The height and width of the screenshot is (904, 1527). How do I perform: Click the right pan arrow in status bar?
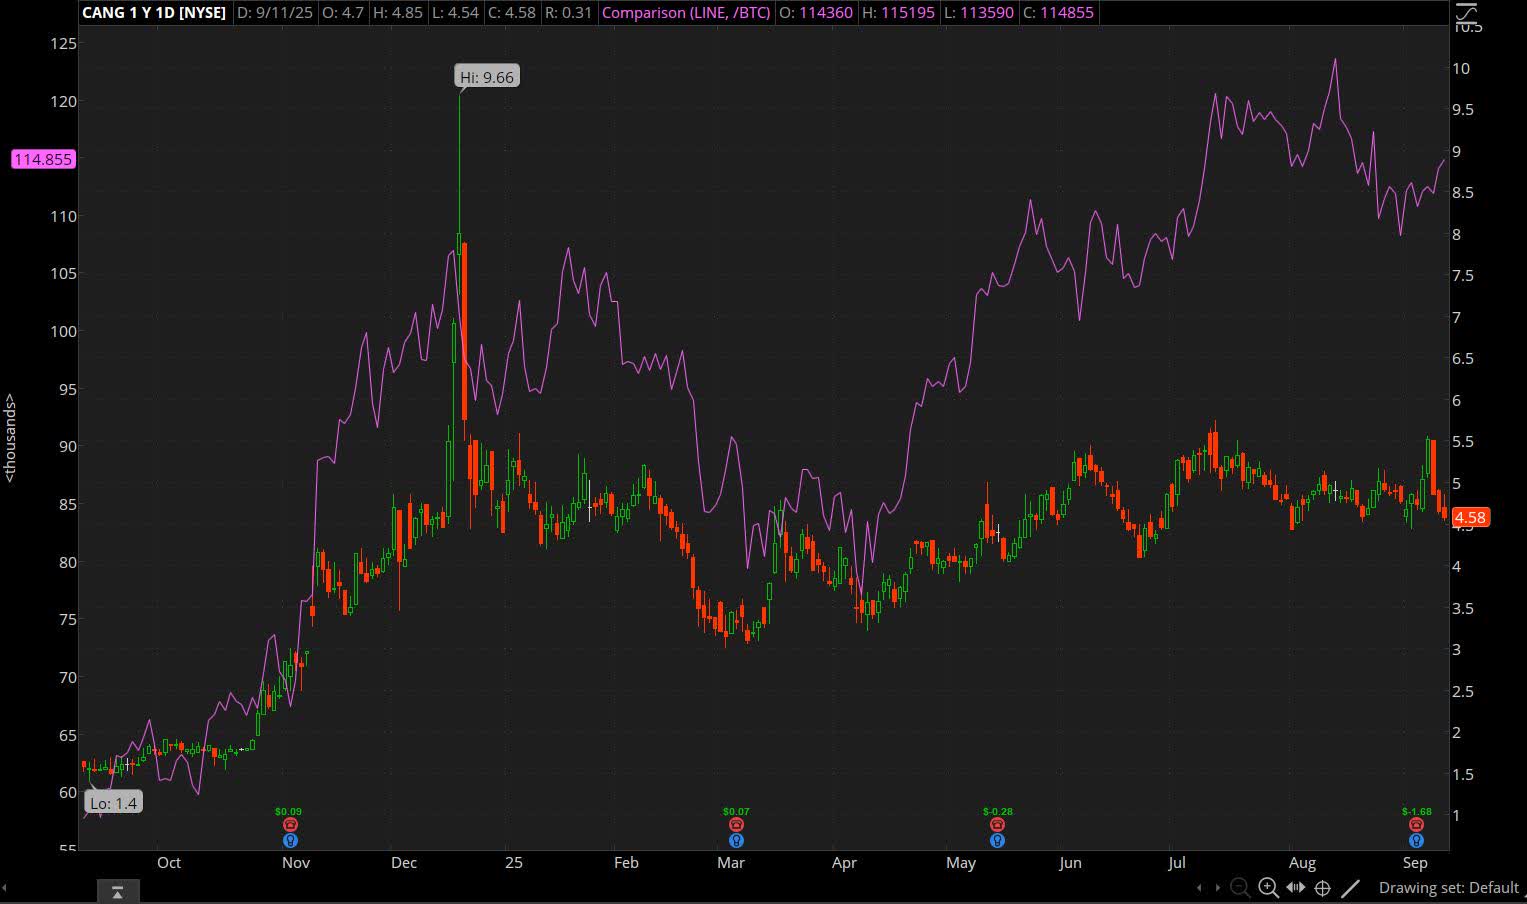[1218, 888]
